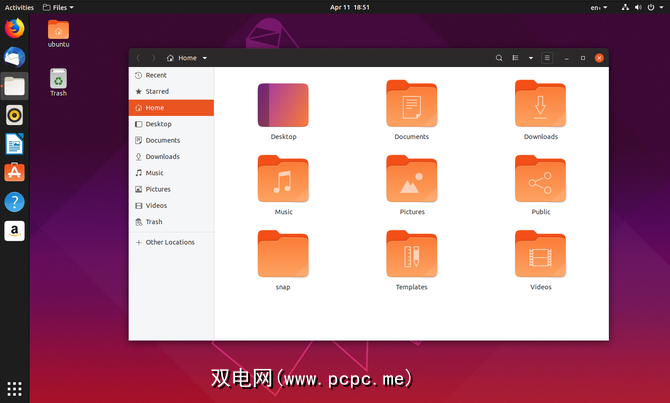Launch Firefox from the dock
This screenshot has width=670, height=403.
[x=14, y=29]
